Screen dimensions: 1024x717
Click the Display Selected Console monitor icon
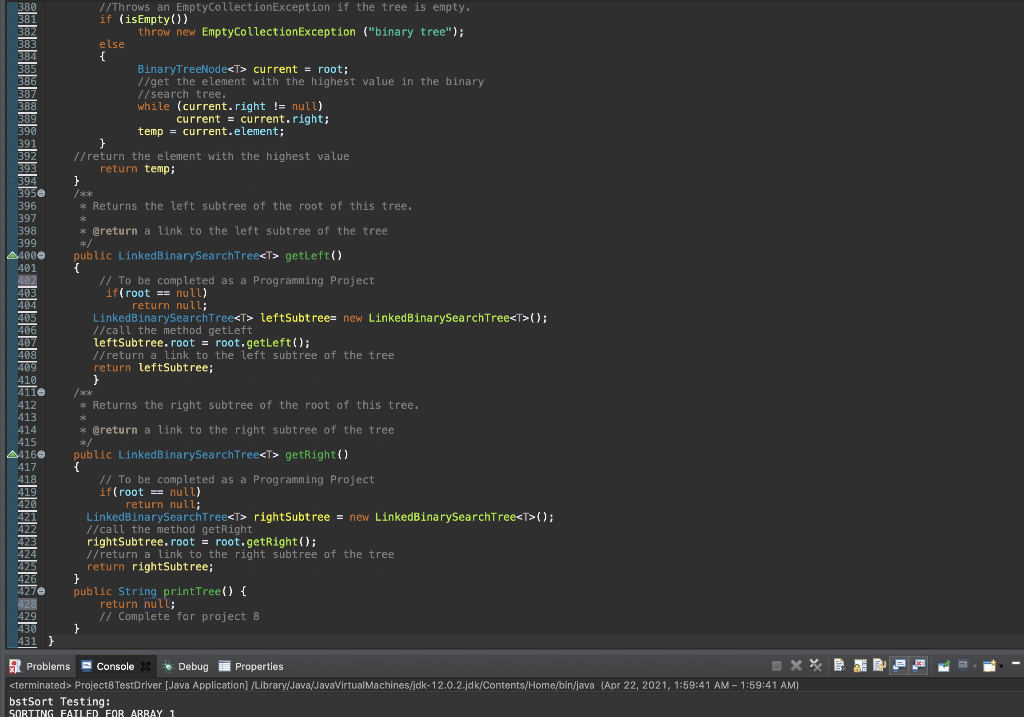(x=963, y=665)
